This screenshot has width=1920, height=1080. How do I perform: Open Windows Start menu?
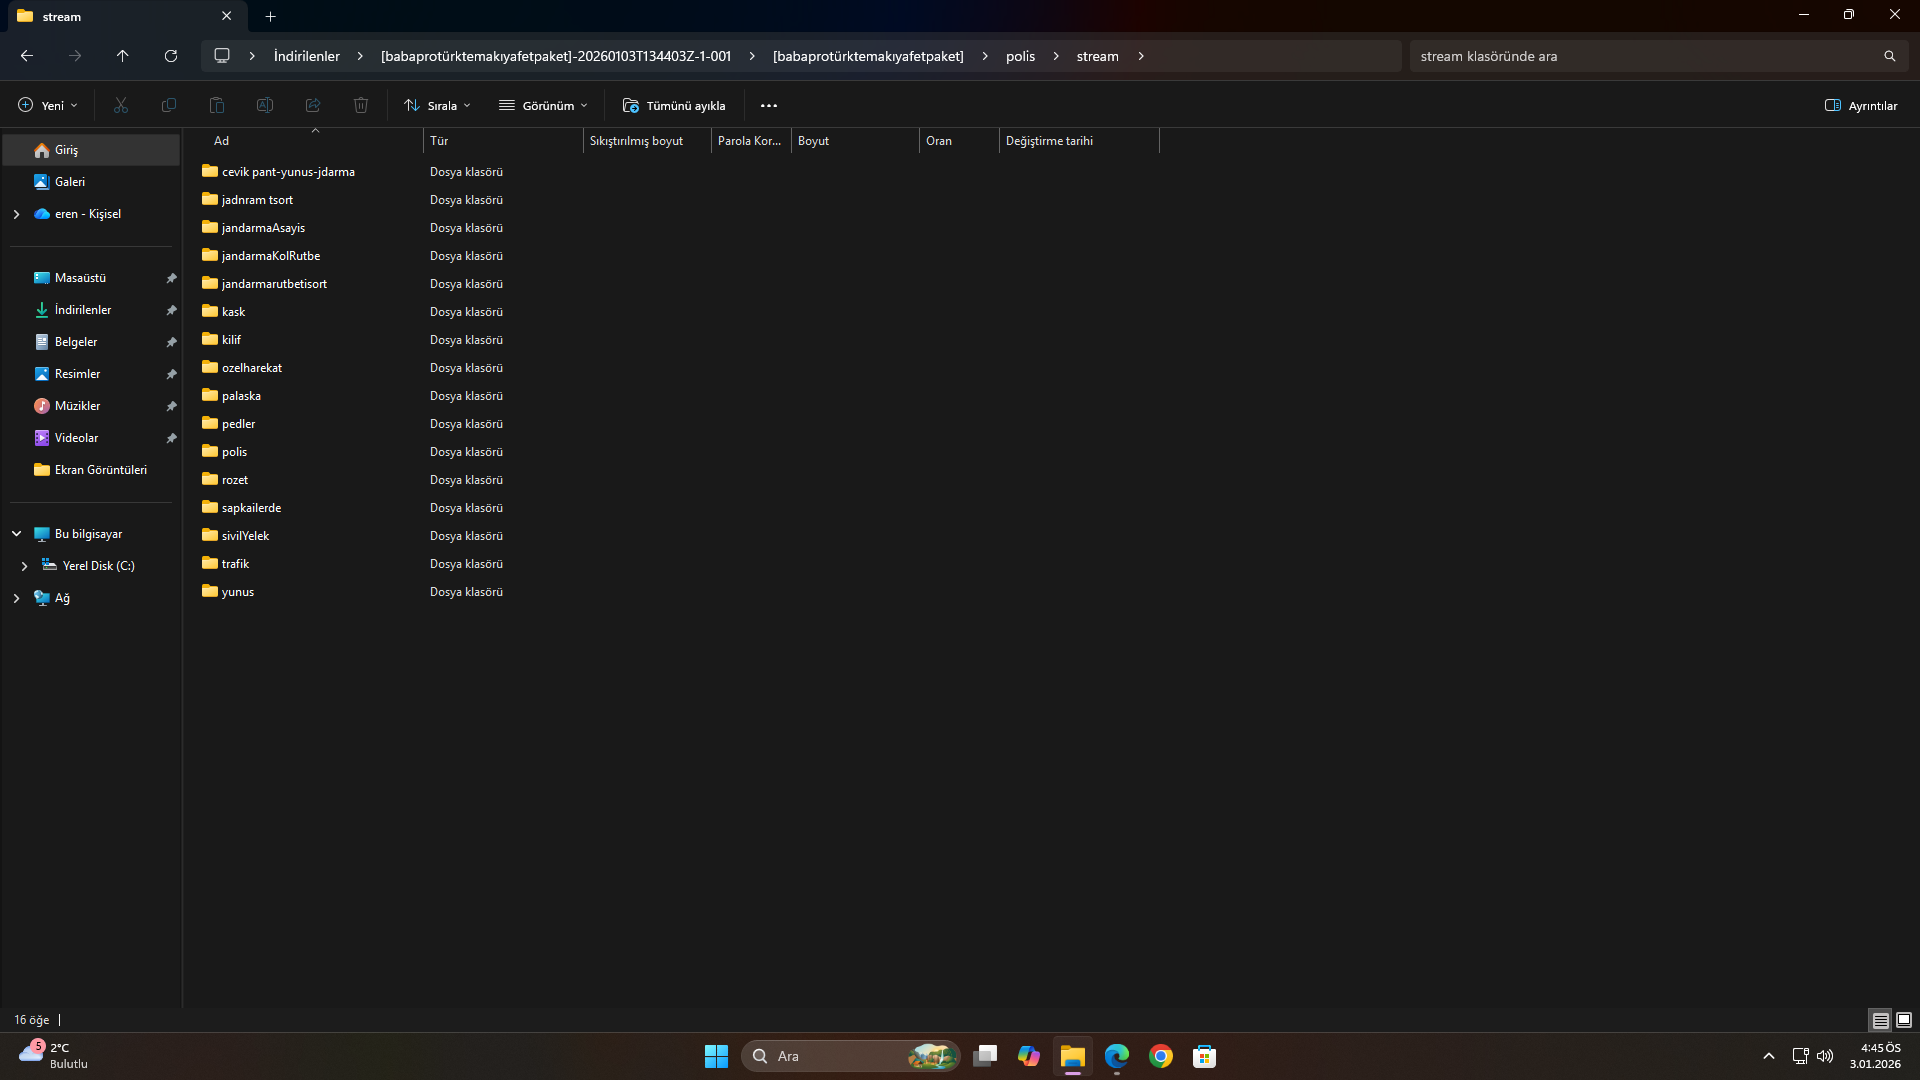(x=716, y=1056)
